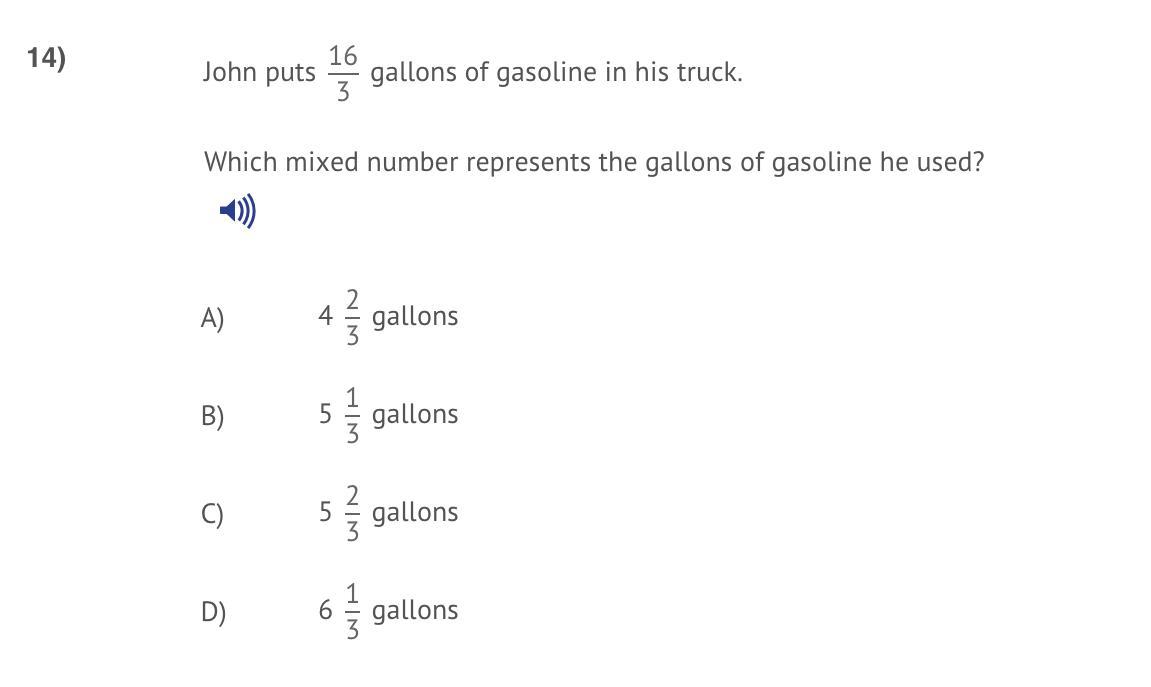Screen dimensions: 1151x687
Task: Click the whole number 6 in option D
Action: (x=325, y=610)
